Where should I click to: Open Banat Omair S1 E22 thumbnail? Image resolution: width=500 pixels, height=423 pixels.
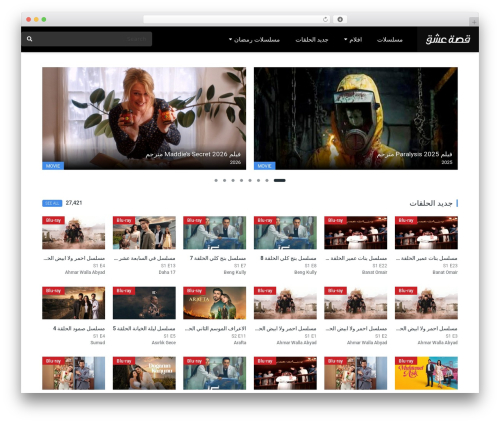pos(356,233)
